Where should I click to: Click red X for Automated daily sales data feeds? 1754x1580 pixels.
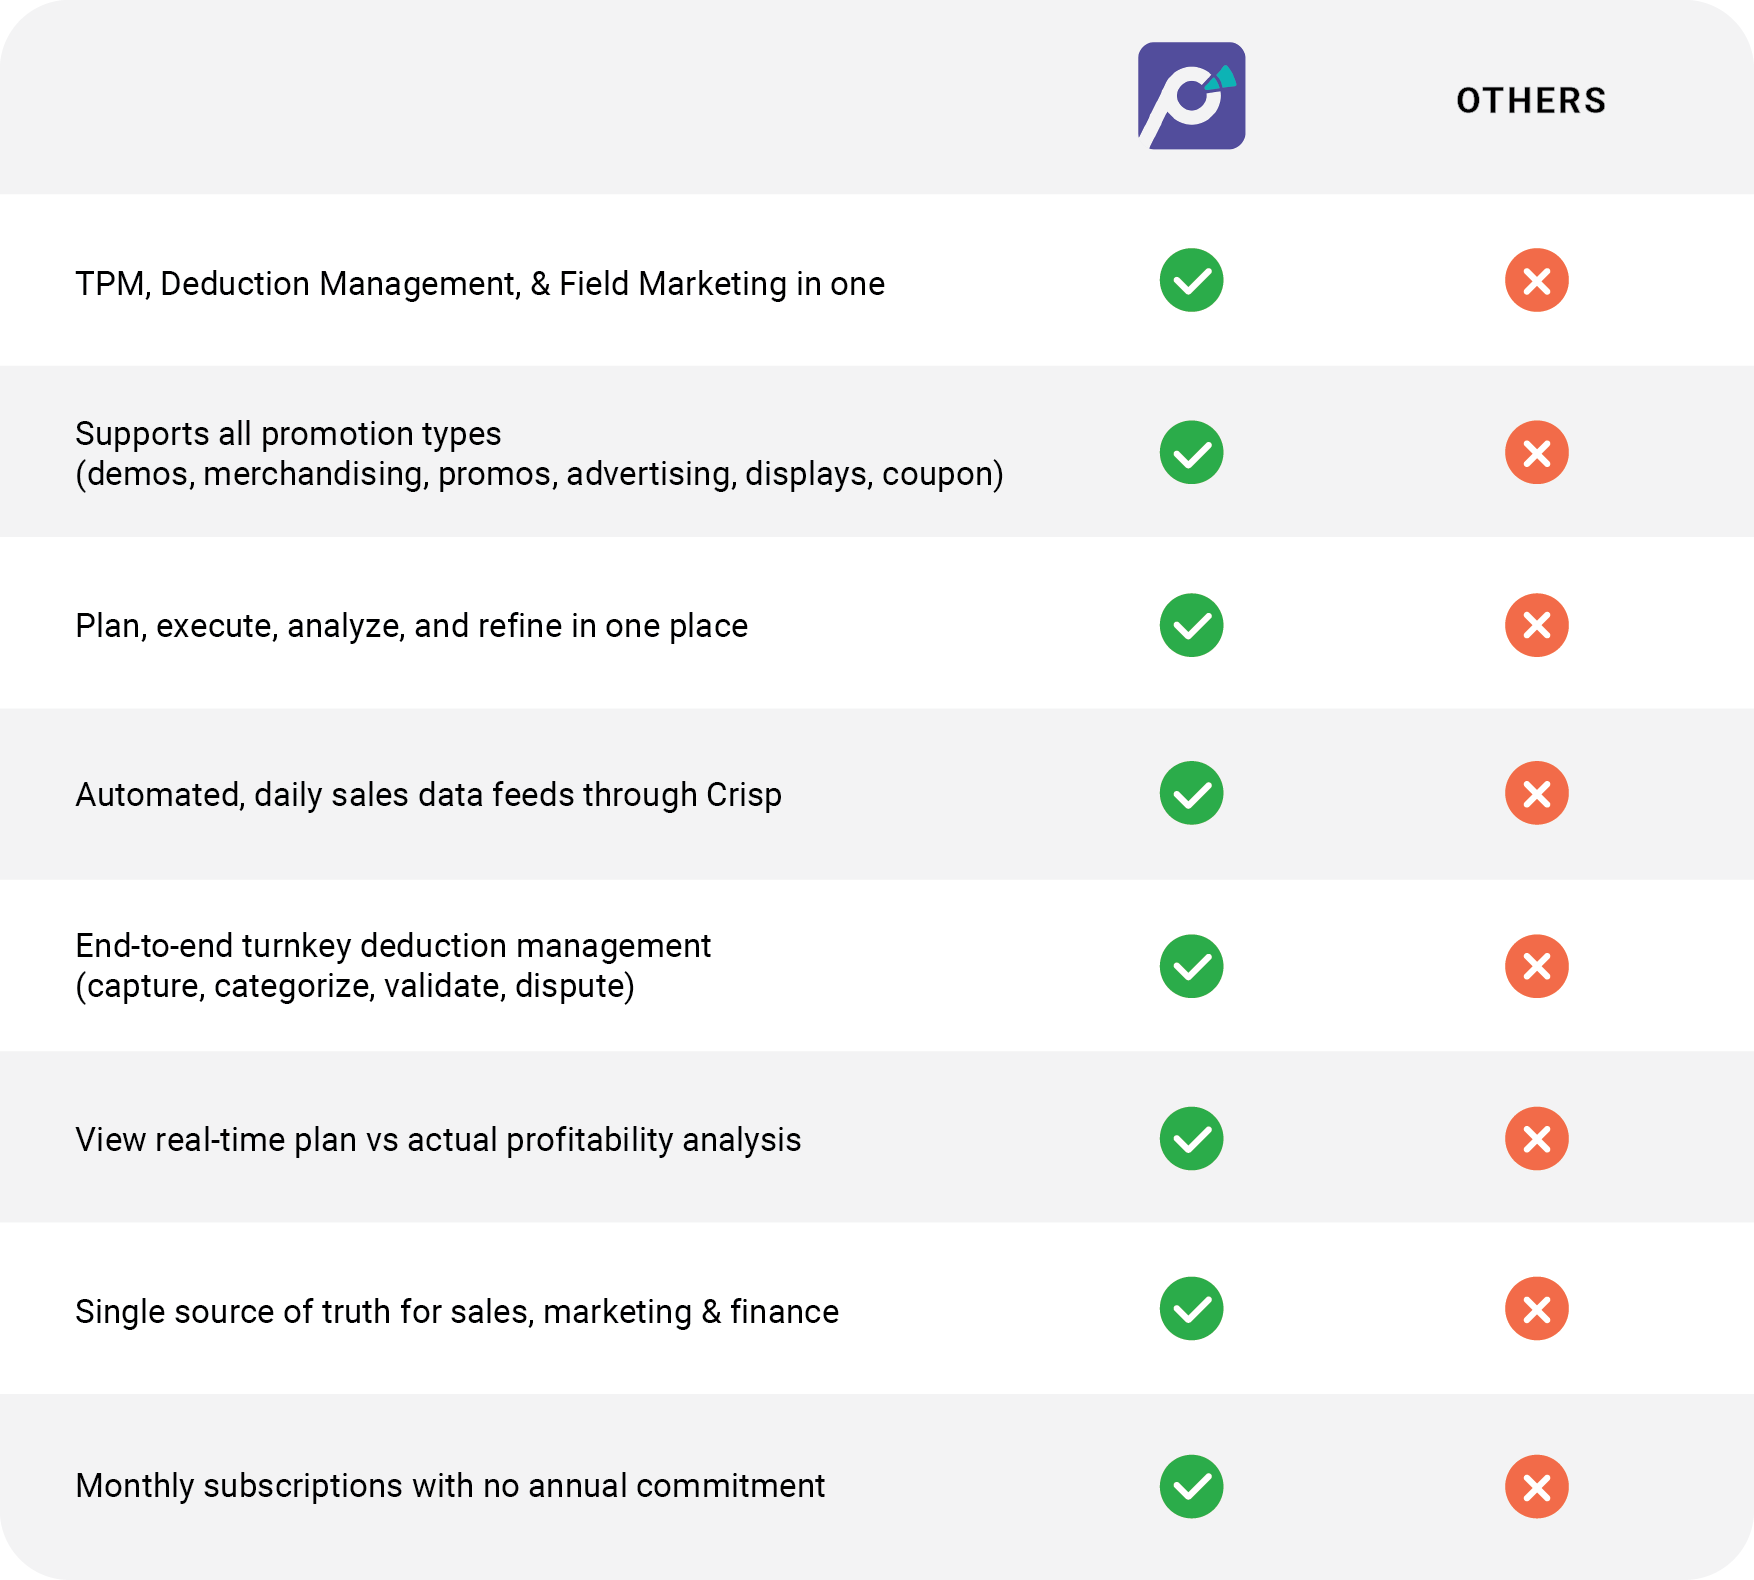point(1536,793)
